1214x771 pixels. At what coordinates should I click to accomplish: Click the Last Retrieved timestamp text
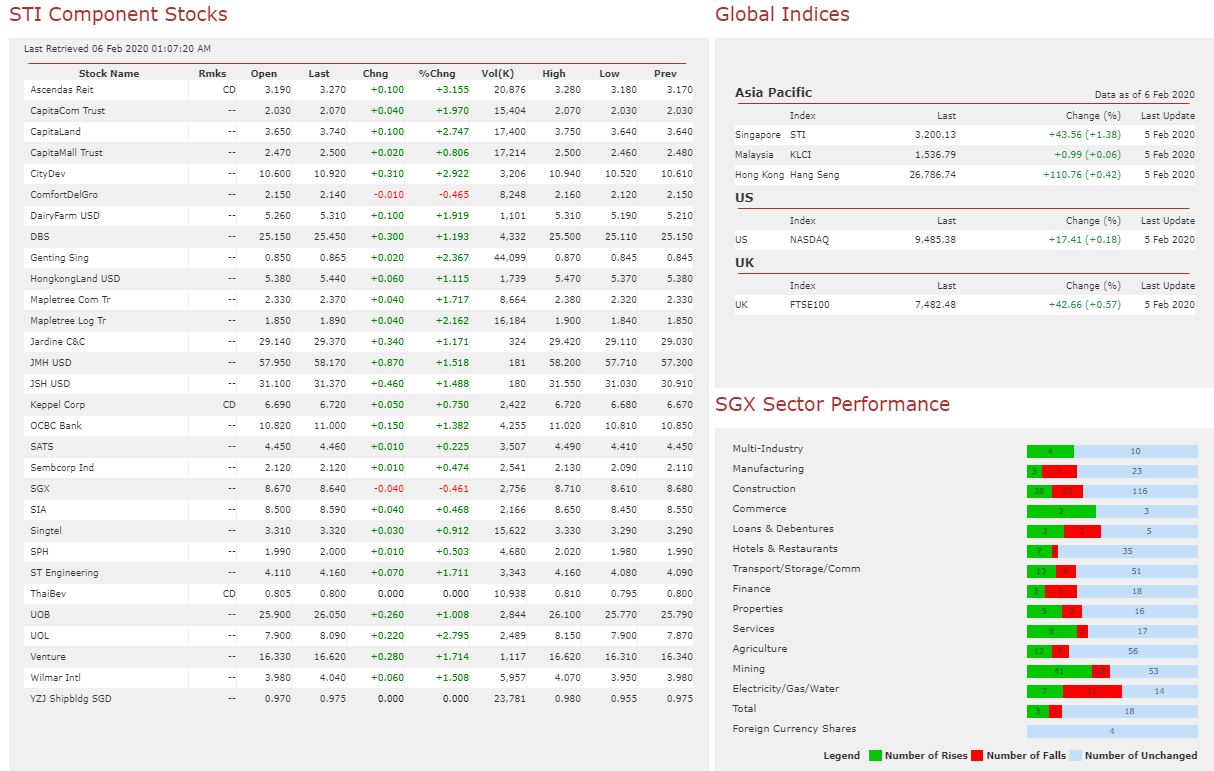117,48
